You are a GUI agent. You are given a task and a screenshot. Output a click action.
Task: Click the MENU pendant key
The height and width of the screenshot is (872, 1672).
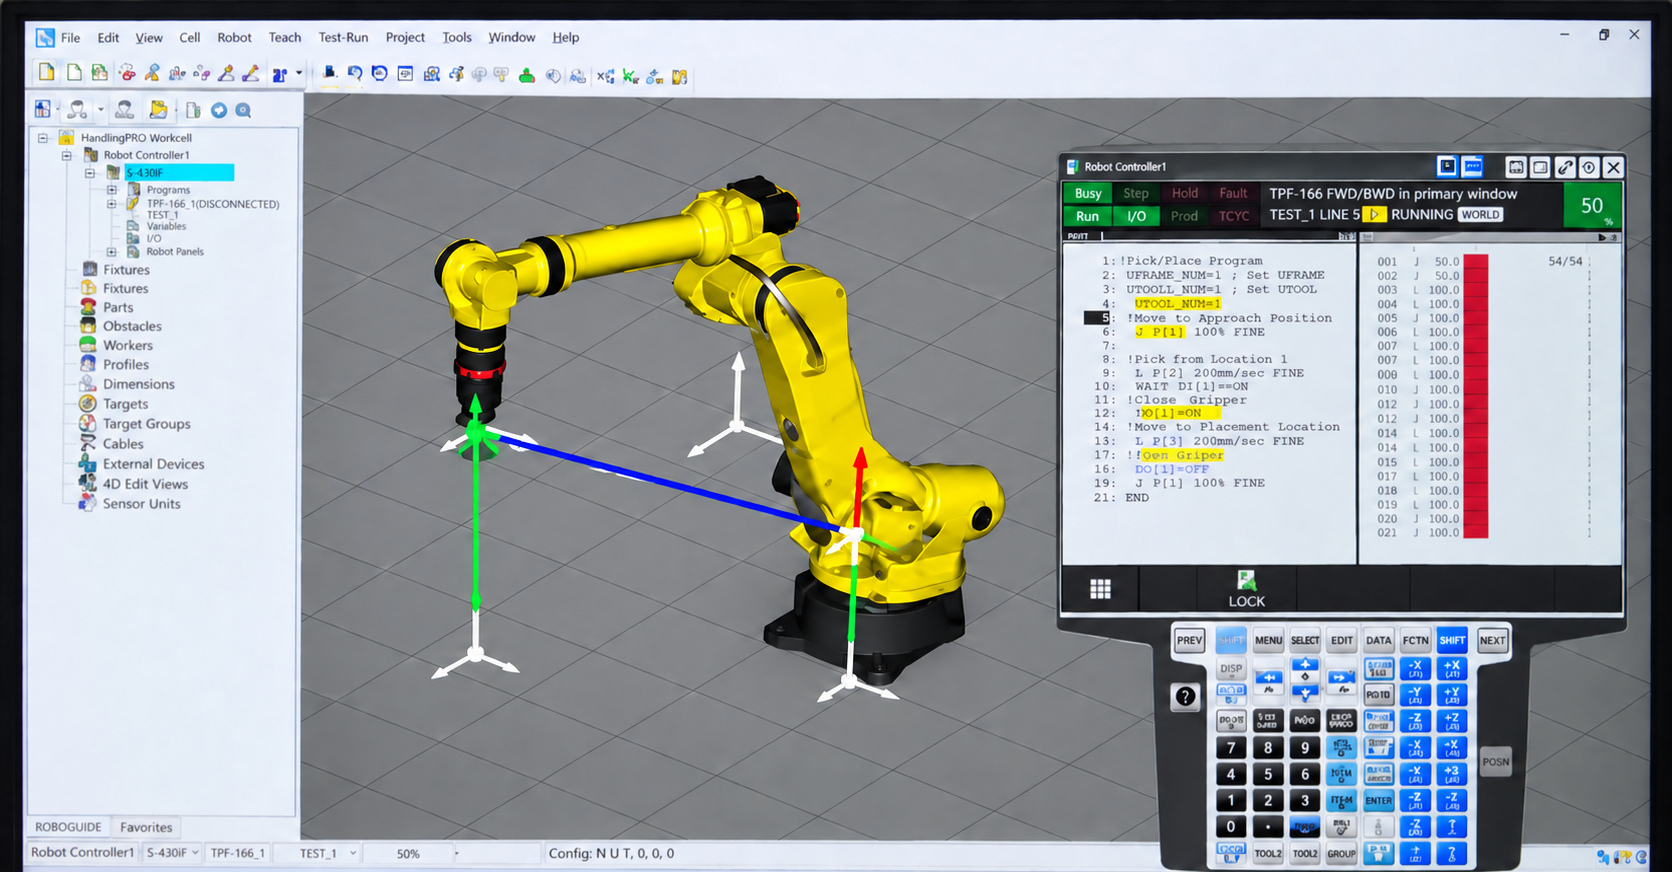tap(1268, 640)
